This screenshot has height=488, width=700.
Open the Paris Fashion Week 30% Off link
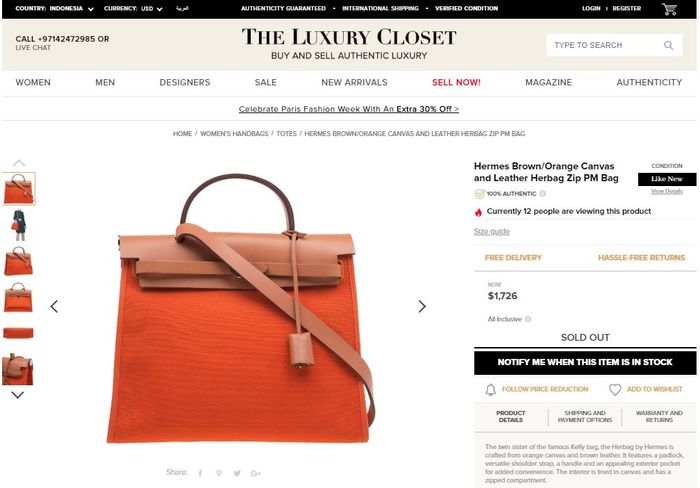tap(349, 109)
